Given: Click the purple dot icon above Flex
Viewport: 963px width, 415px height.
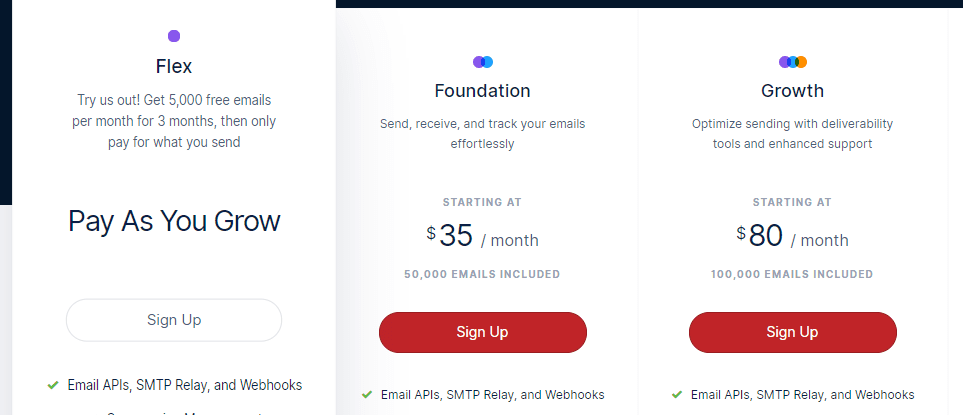Looking at the screenshot, I should pyautogui.click(x=174, y=36).
